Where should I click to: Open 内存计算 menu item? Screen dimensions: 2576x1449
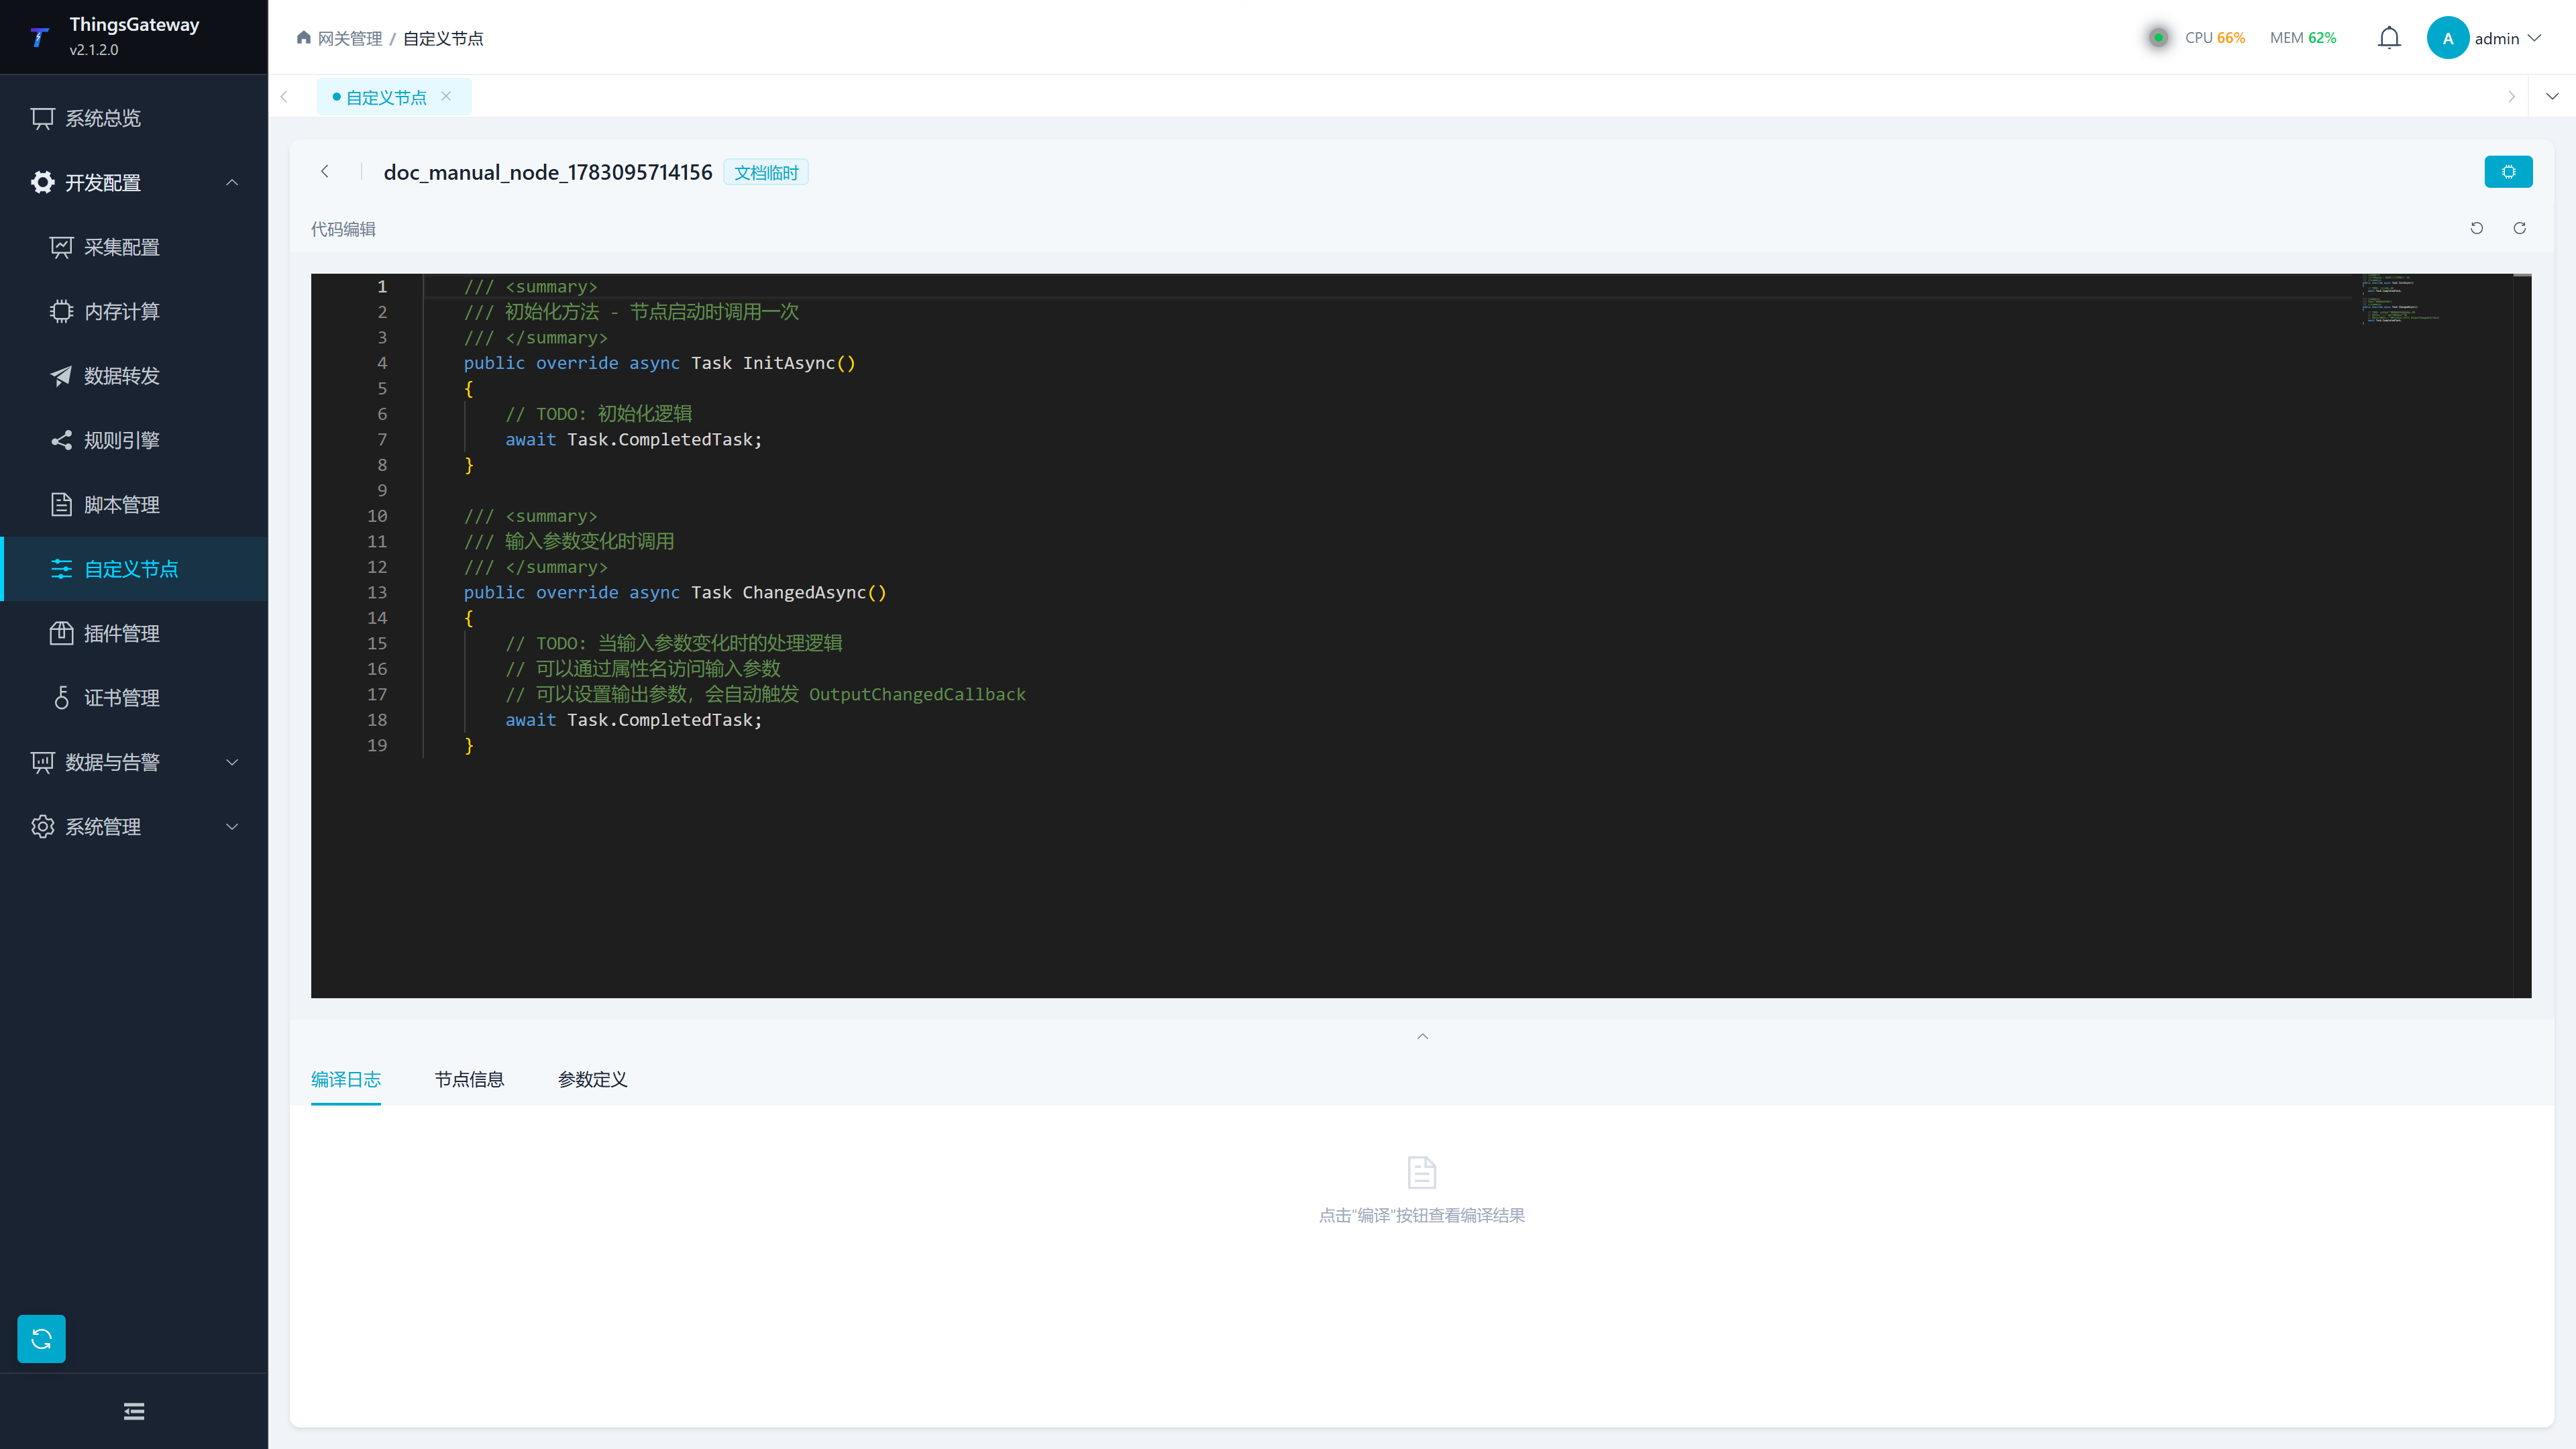[x=134, y=311]
